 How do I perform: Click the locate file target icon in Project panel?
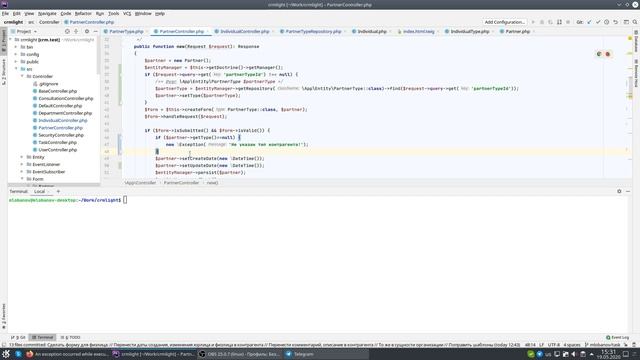click(x=67, y=31)
